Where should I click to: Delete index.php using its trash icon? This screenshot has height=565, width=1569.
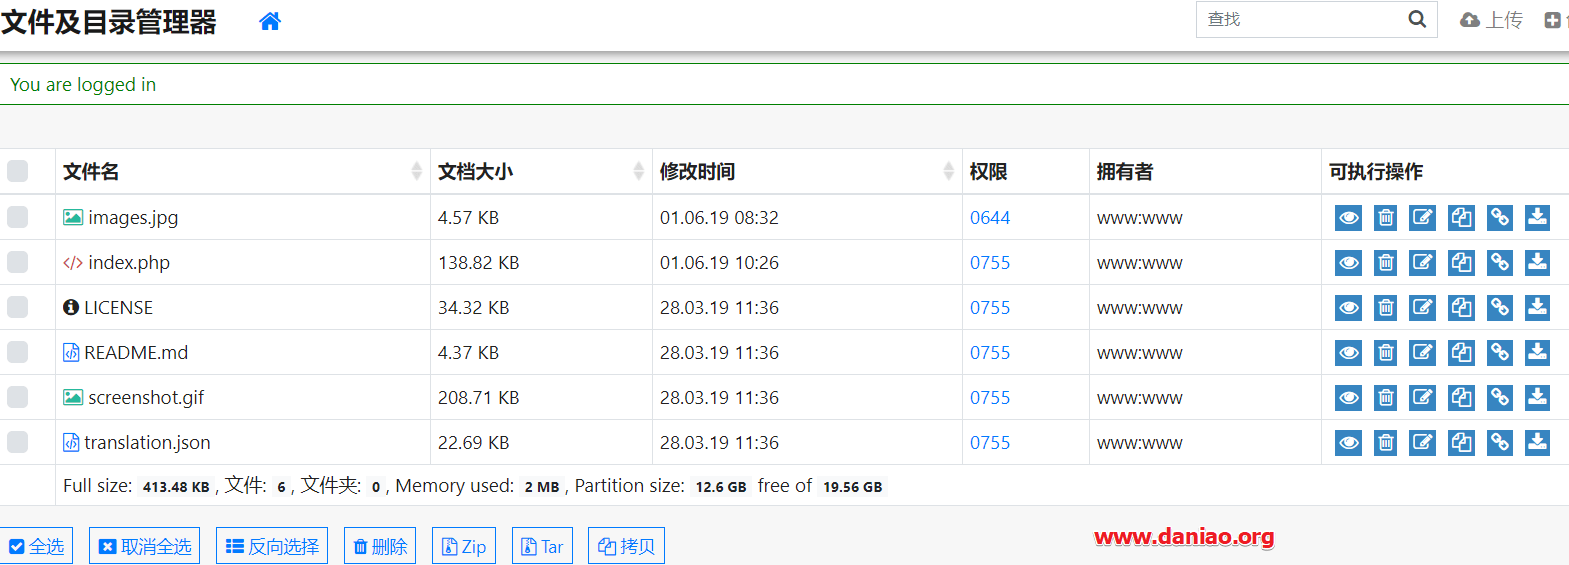pos(1385,263)
